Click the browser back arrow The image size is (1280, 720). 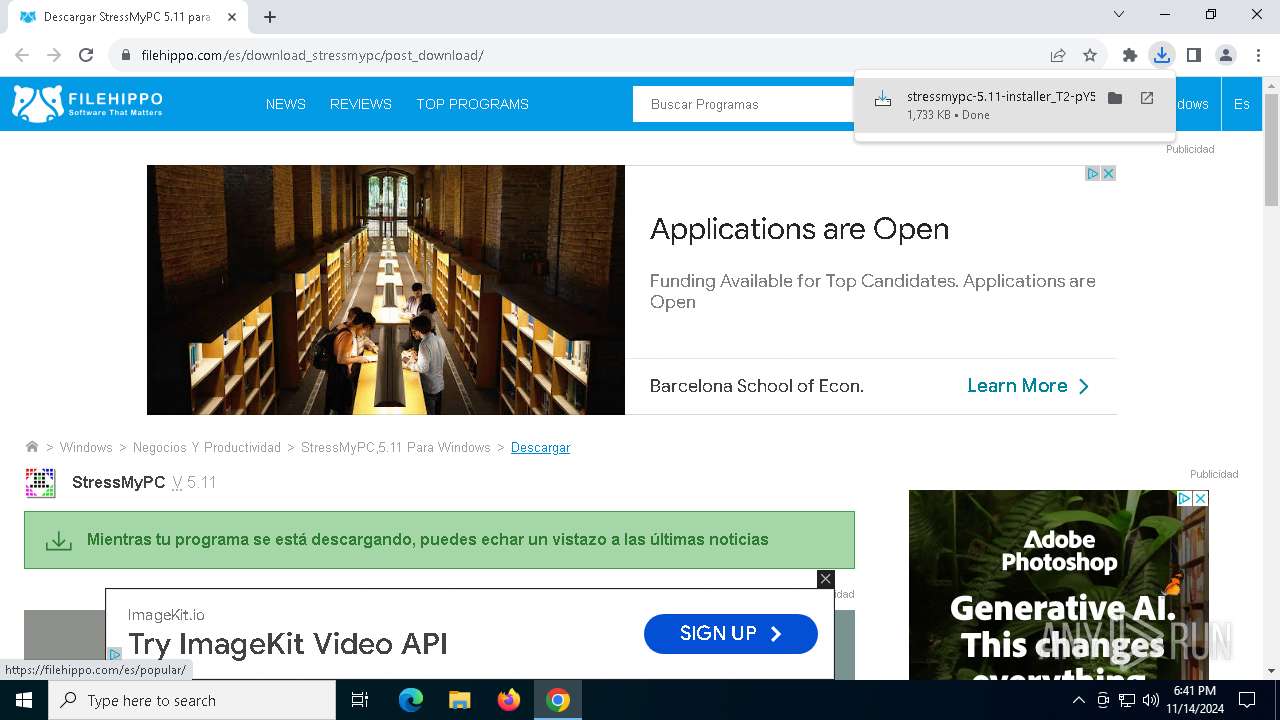[x=22, y=55]
